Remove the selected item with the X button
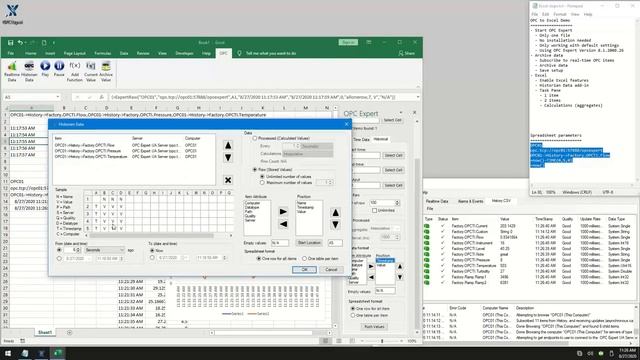The width and height of the screenshot is (640, 360). [x=228, y=180]
